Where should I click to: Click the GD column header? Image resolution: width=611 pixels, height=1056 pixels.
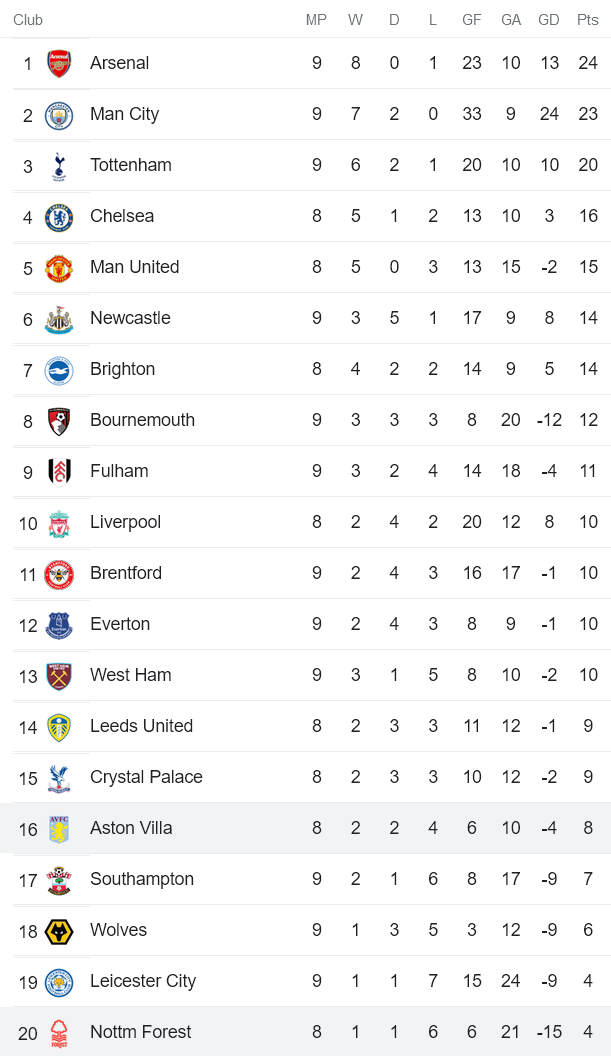549,20
